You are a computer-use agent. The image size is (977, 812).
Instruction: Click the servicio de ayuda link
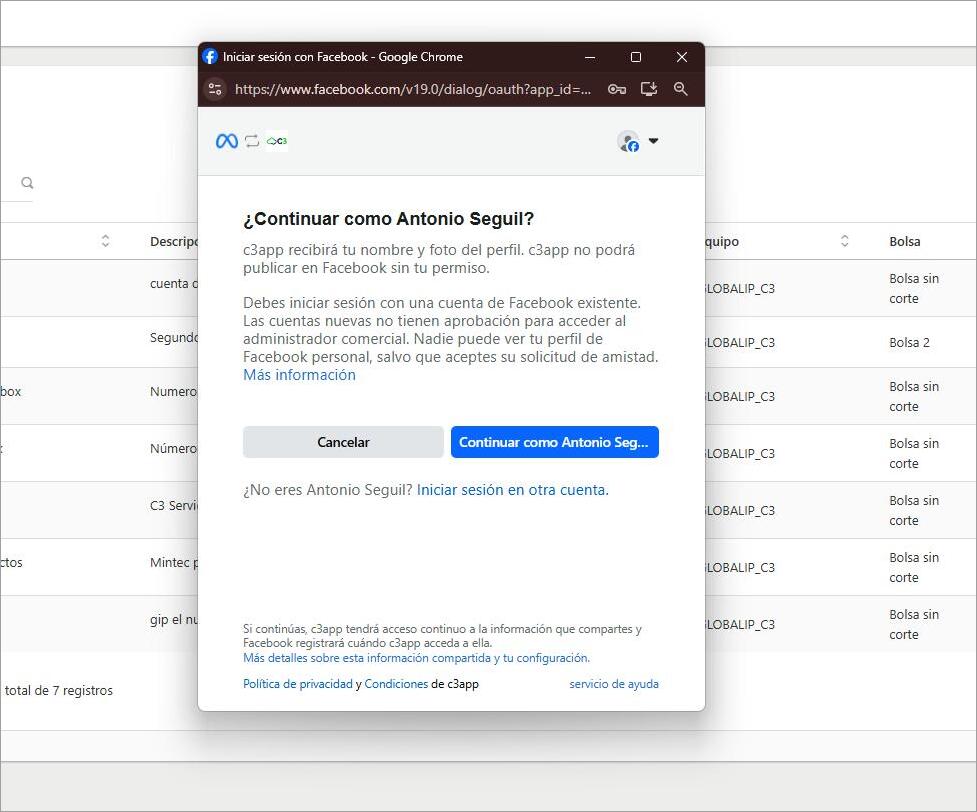pyautogui.click(x=614, y=684)
